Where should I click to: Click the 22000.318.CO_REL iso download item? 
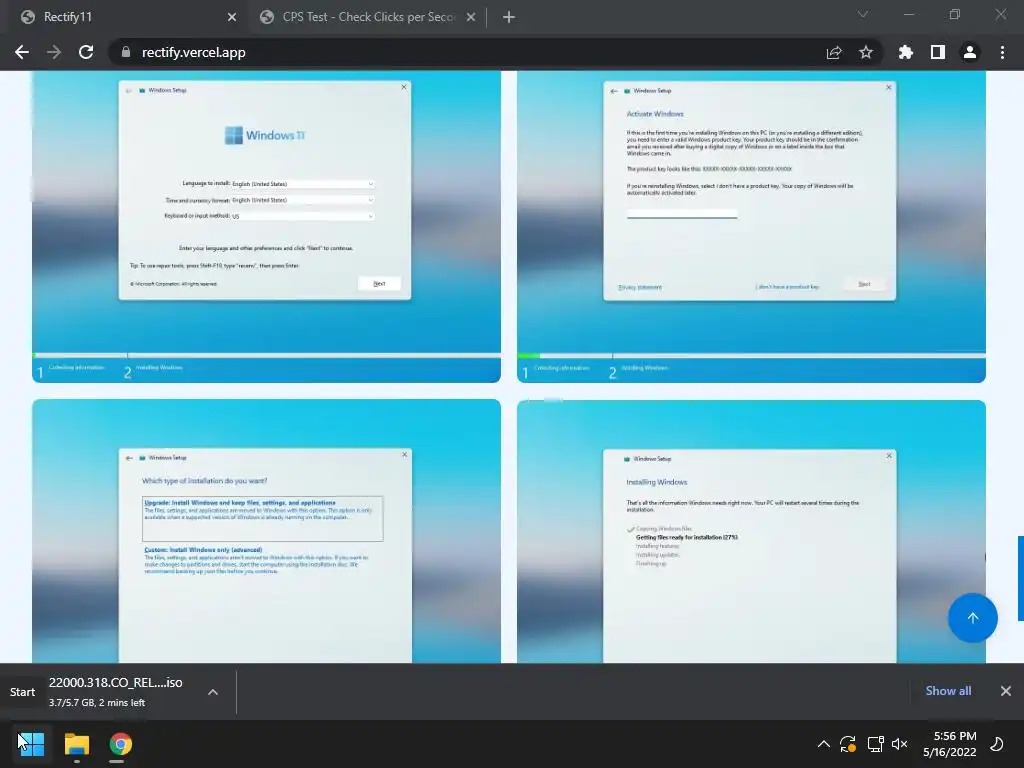116,692
